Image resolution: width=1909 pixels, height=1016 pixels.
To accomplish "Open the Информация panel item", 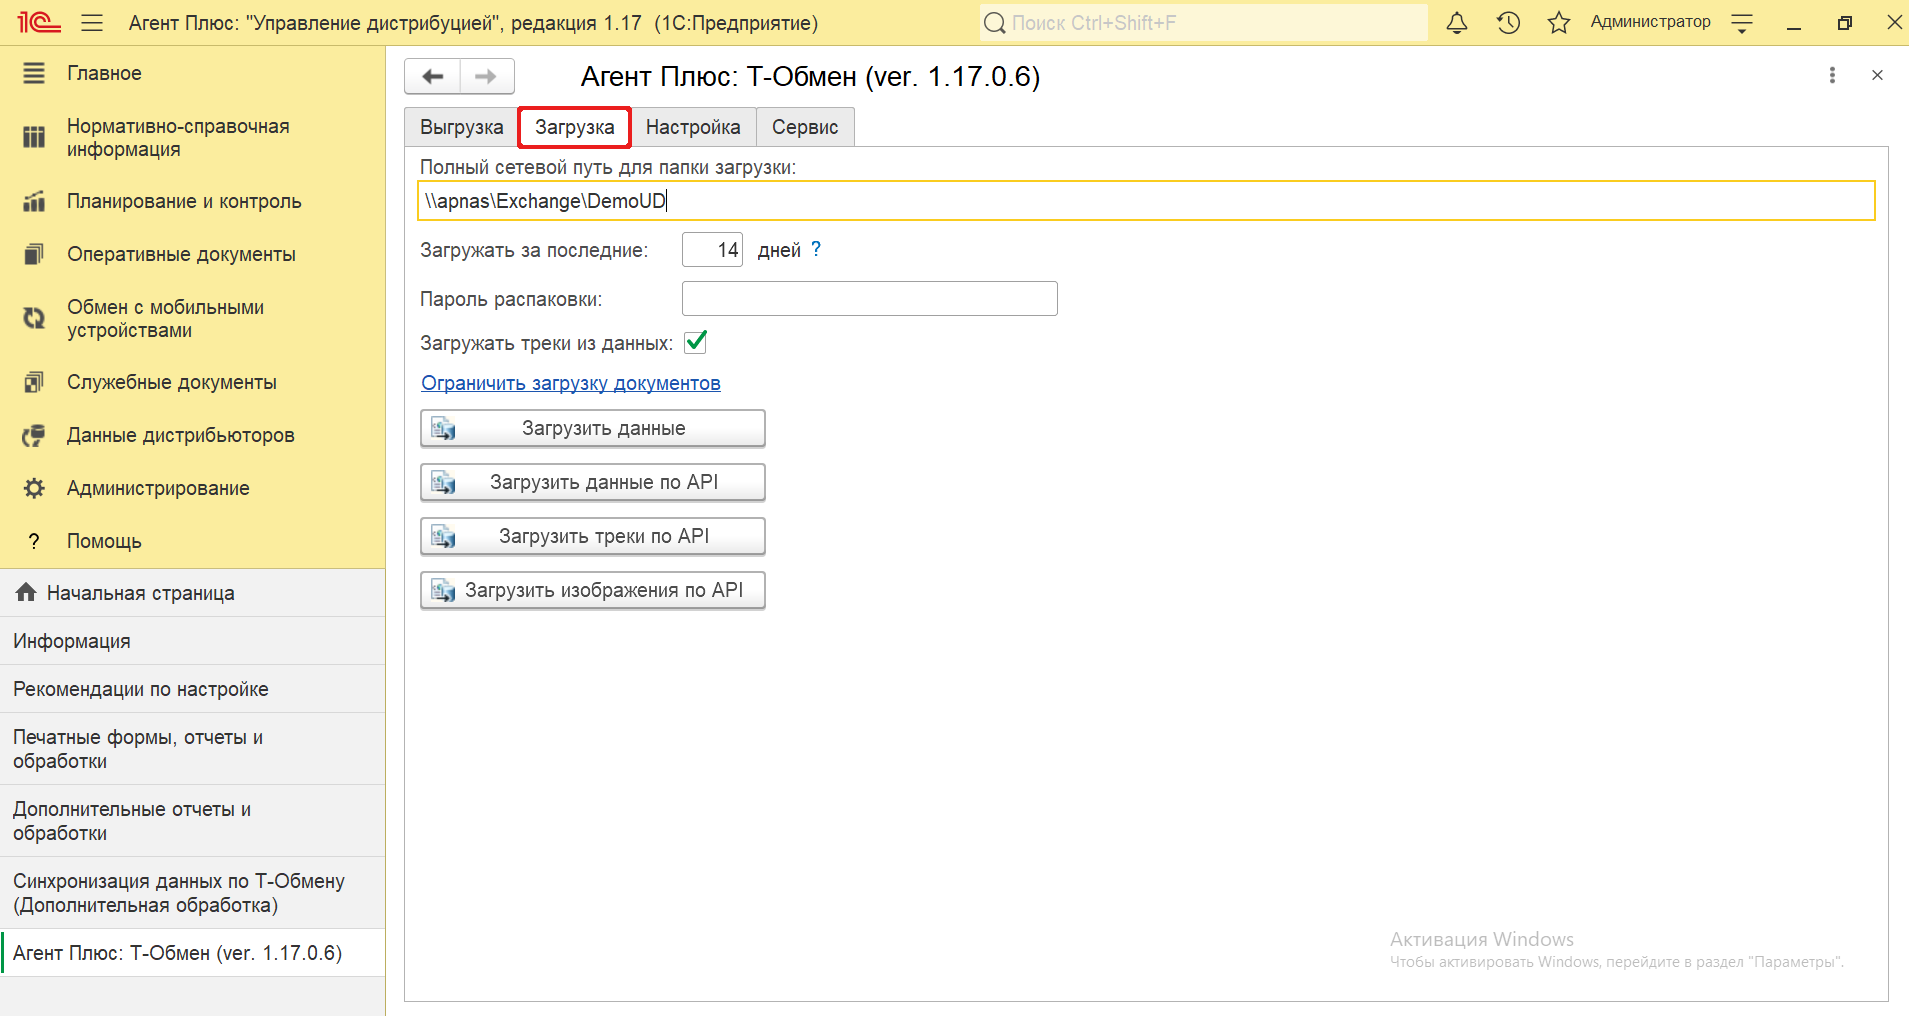I will tap(192, 641).
